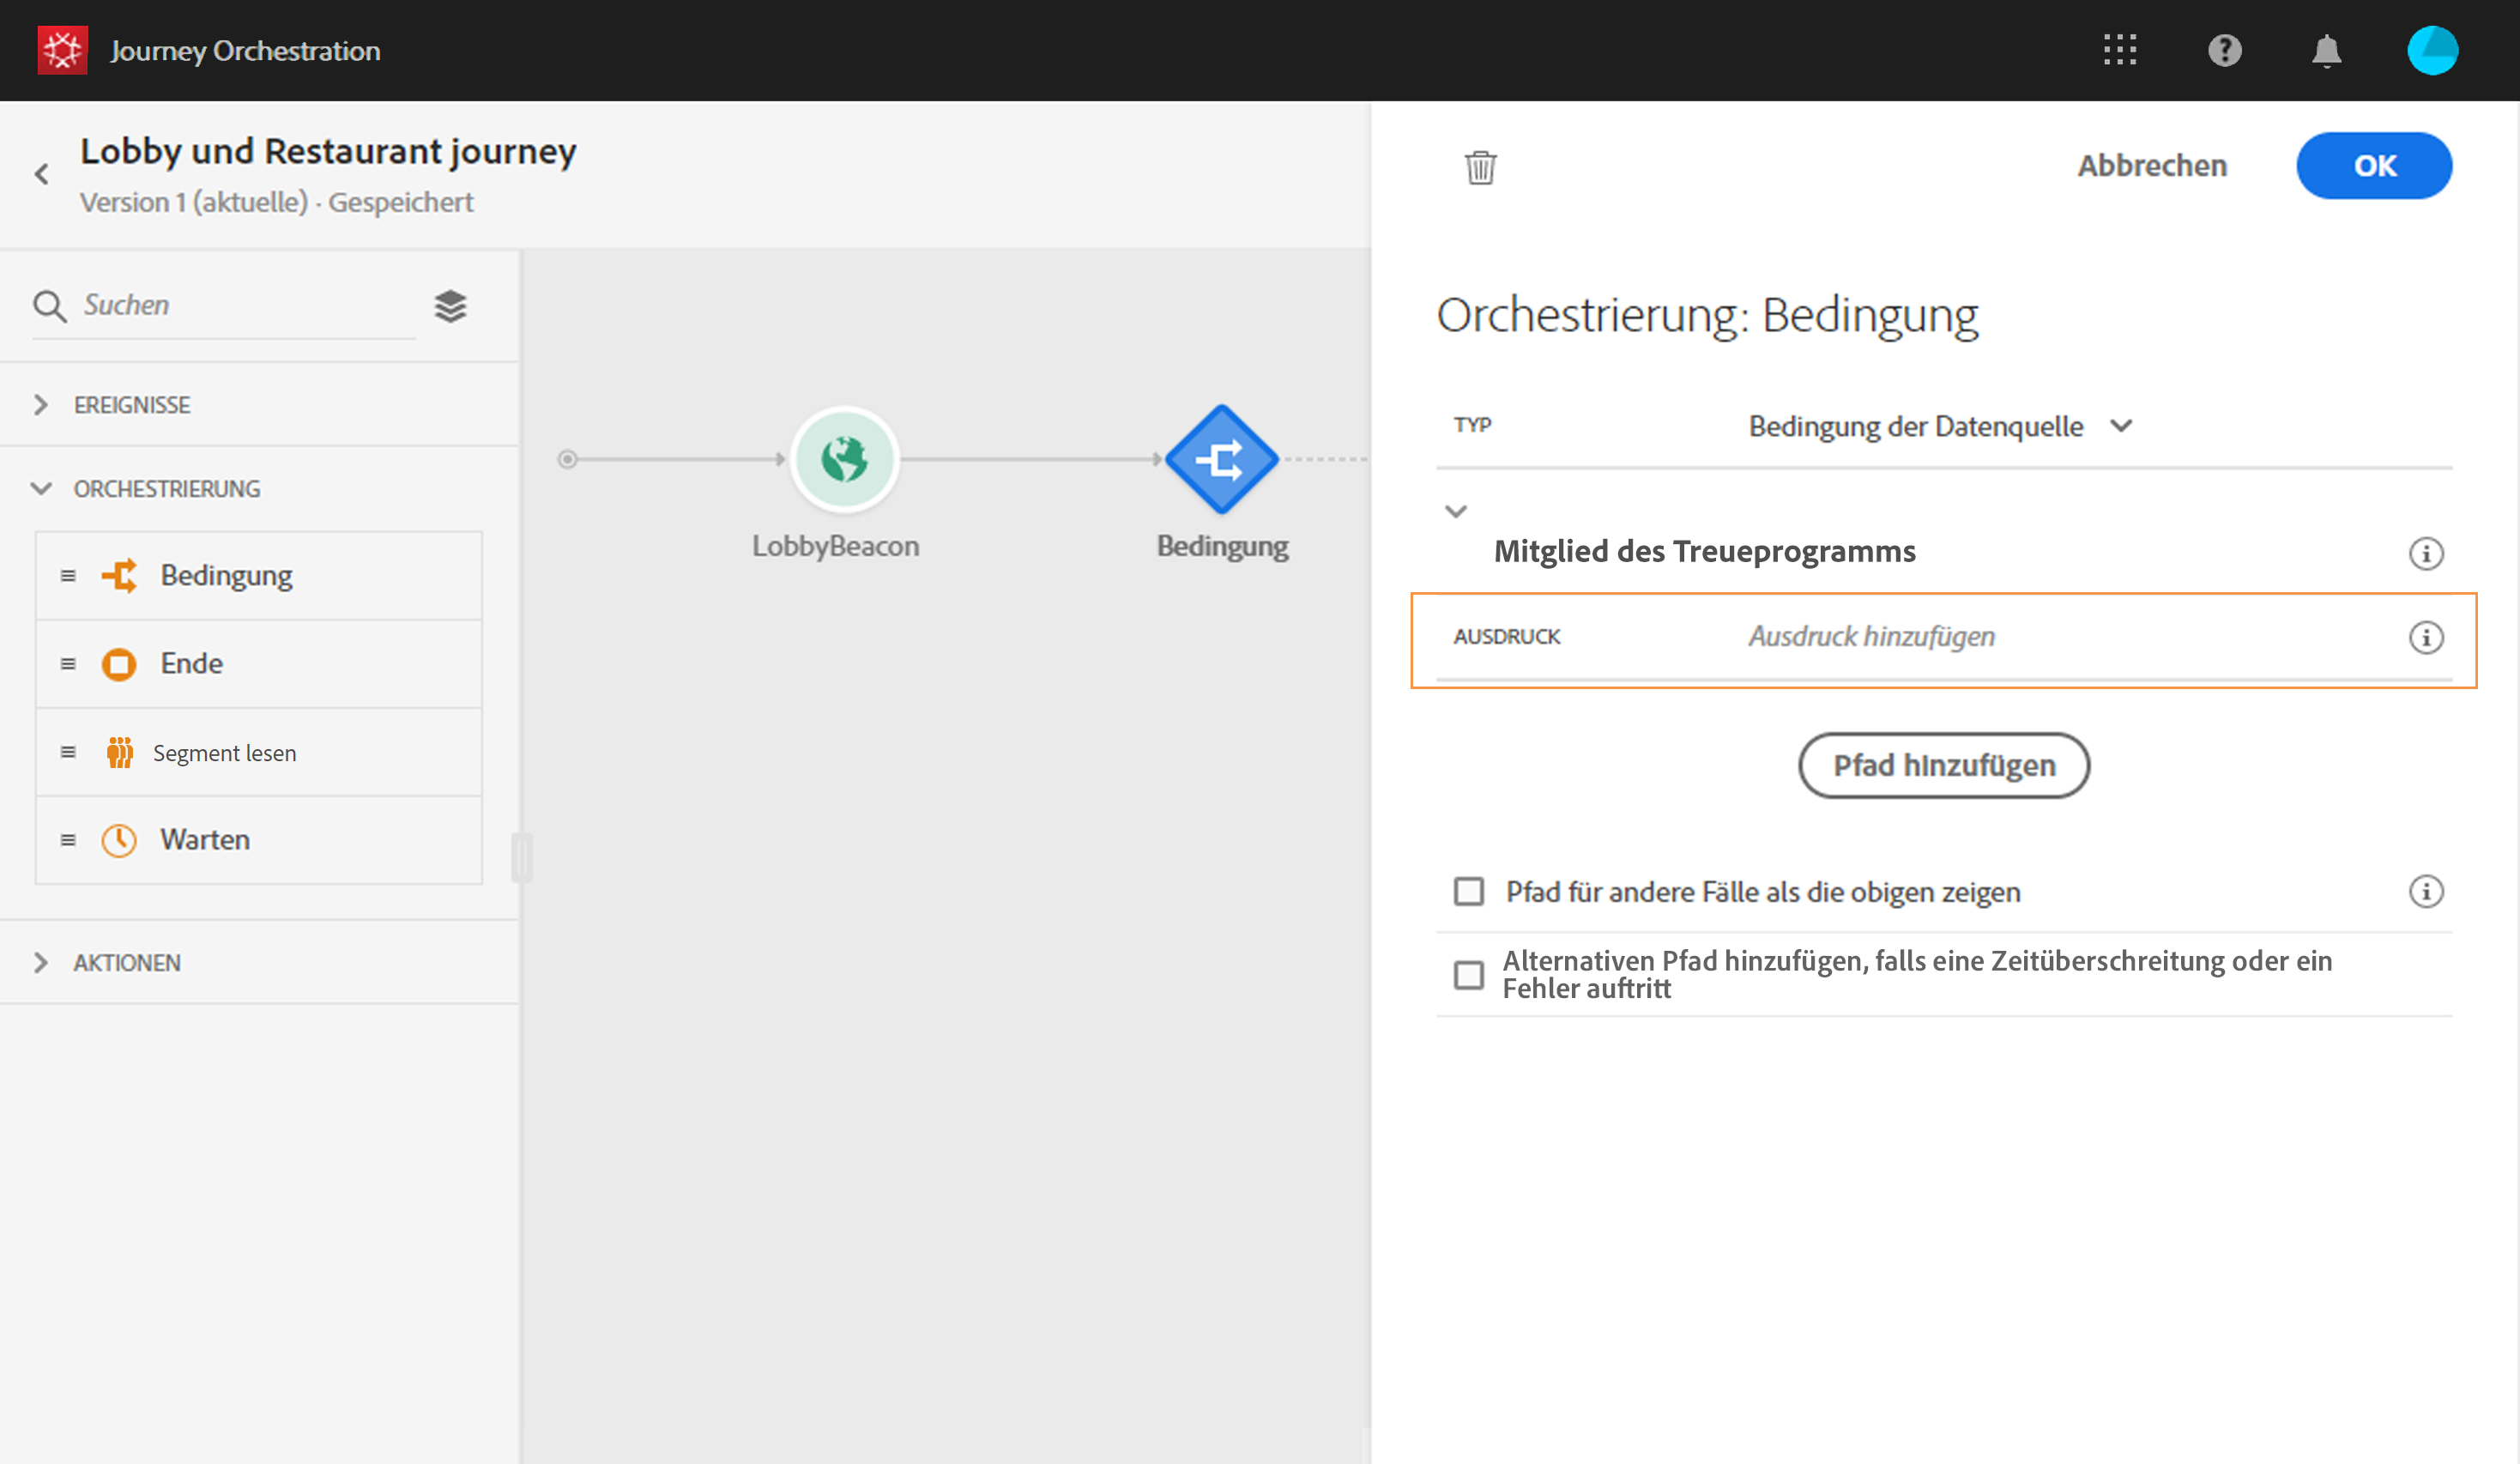Click Pfad hinzufügen button
This screenshot has width=2520, height=1464.
[x=1943, y=765]
